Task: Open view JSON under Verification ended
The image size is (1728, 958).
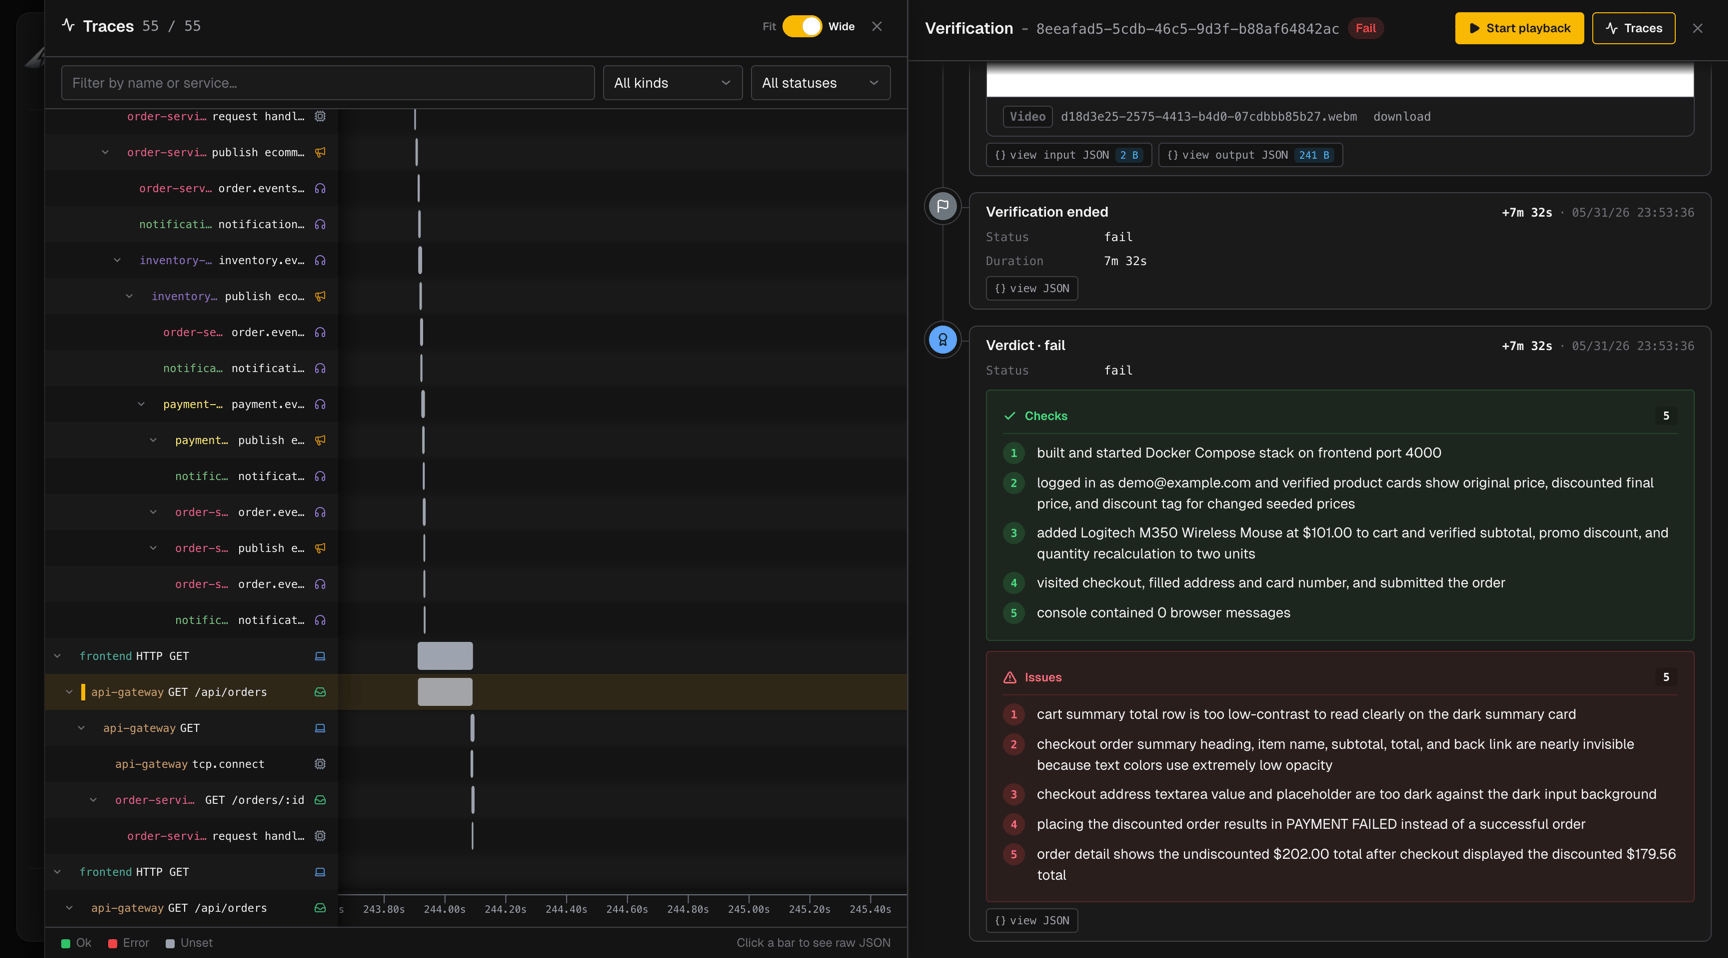Action: tap(1032, 288)
